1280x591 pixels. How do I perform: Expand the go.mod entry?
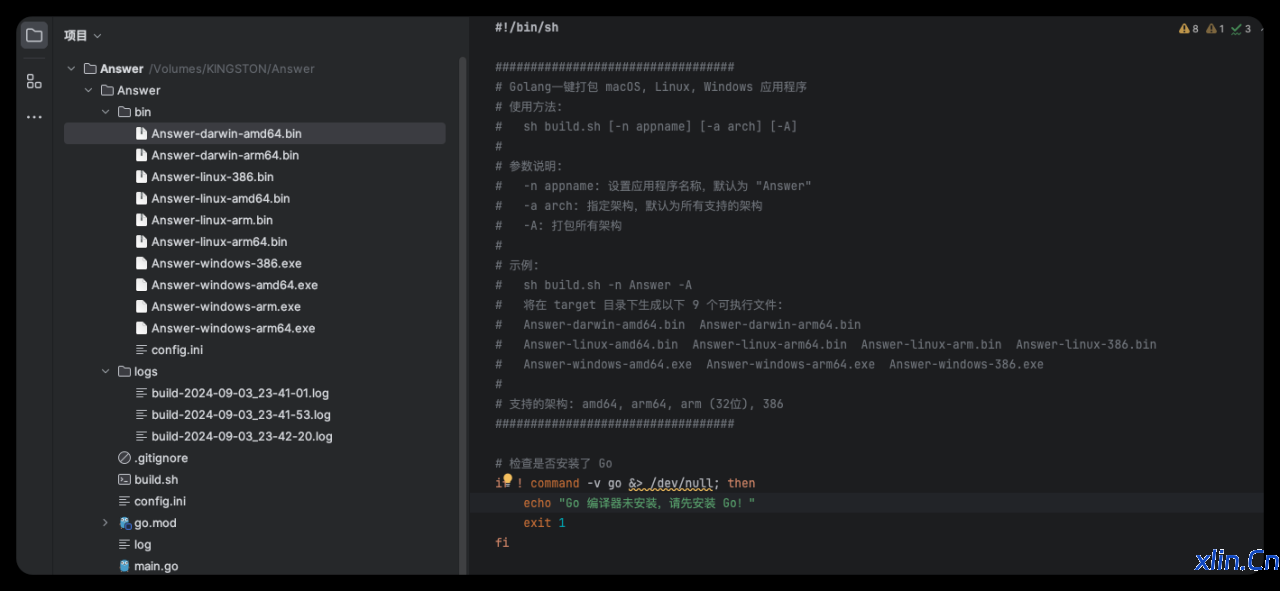(105, 522)
